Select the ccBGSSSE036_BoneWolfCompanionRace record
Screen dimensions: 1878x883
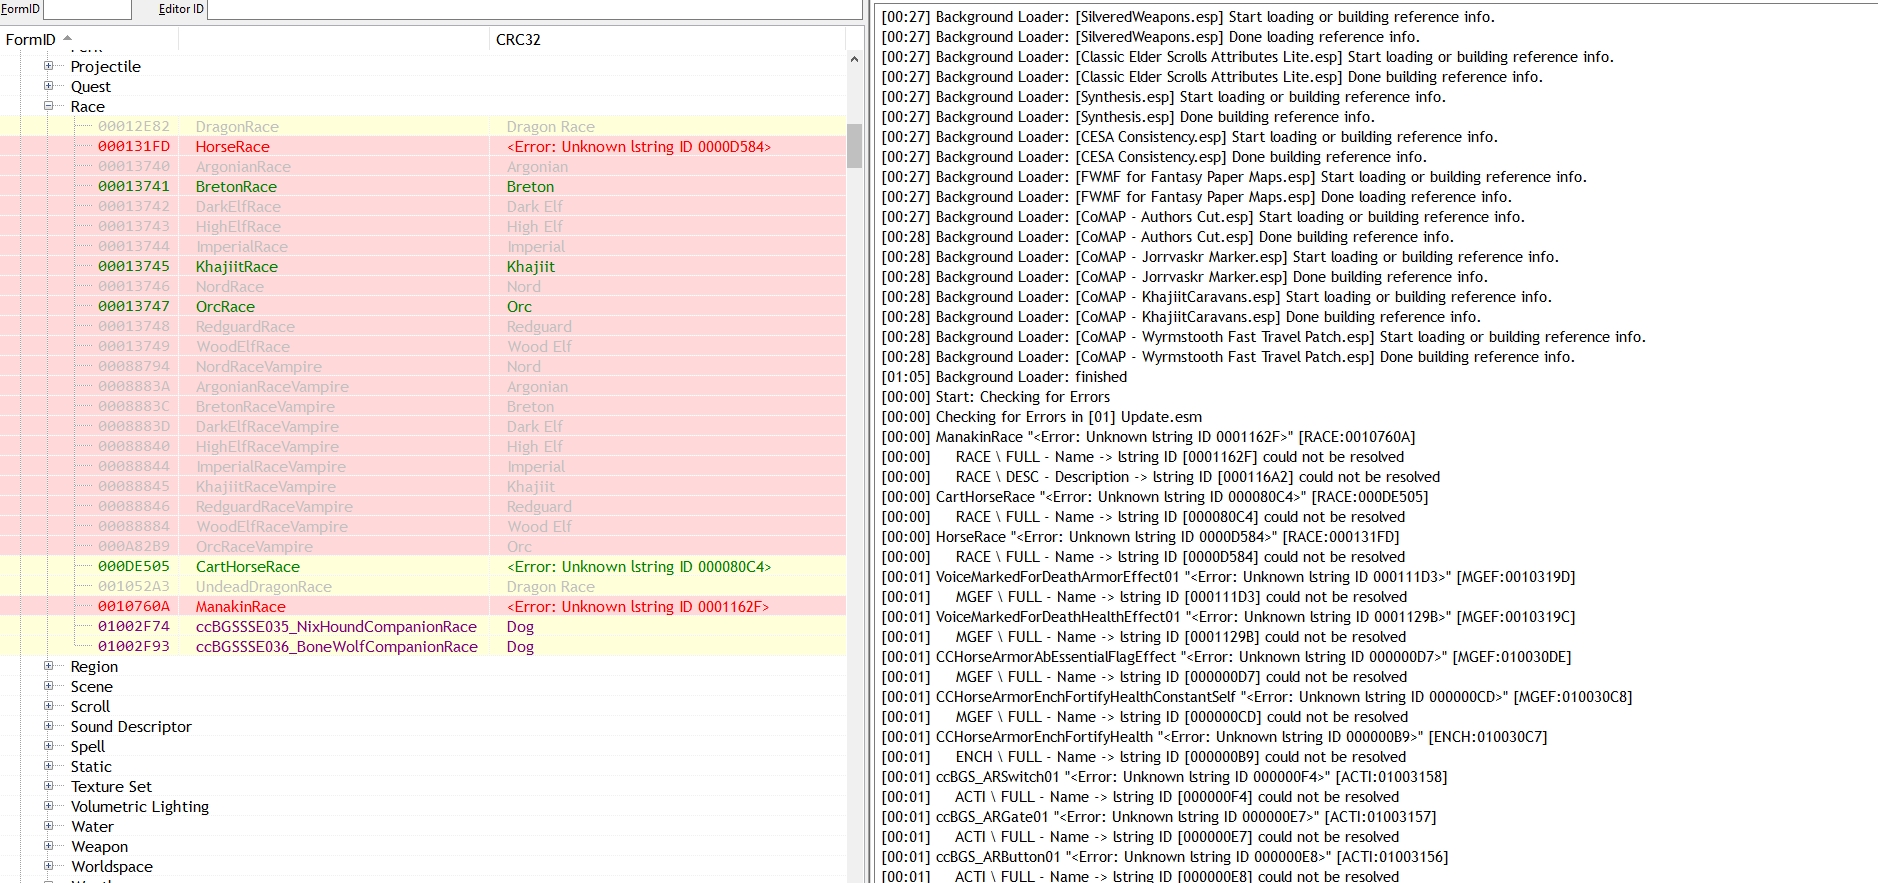click(x=423, y=646)
